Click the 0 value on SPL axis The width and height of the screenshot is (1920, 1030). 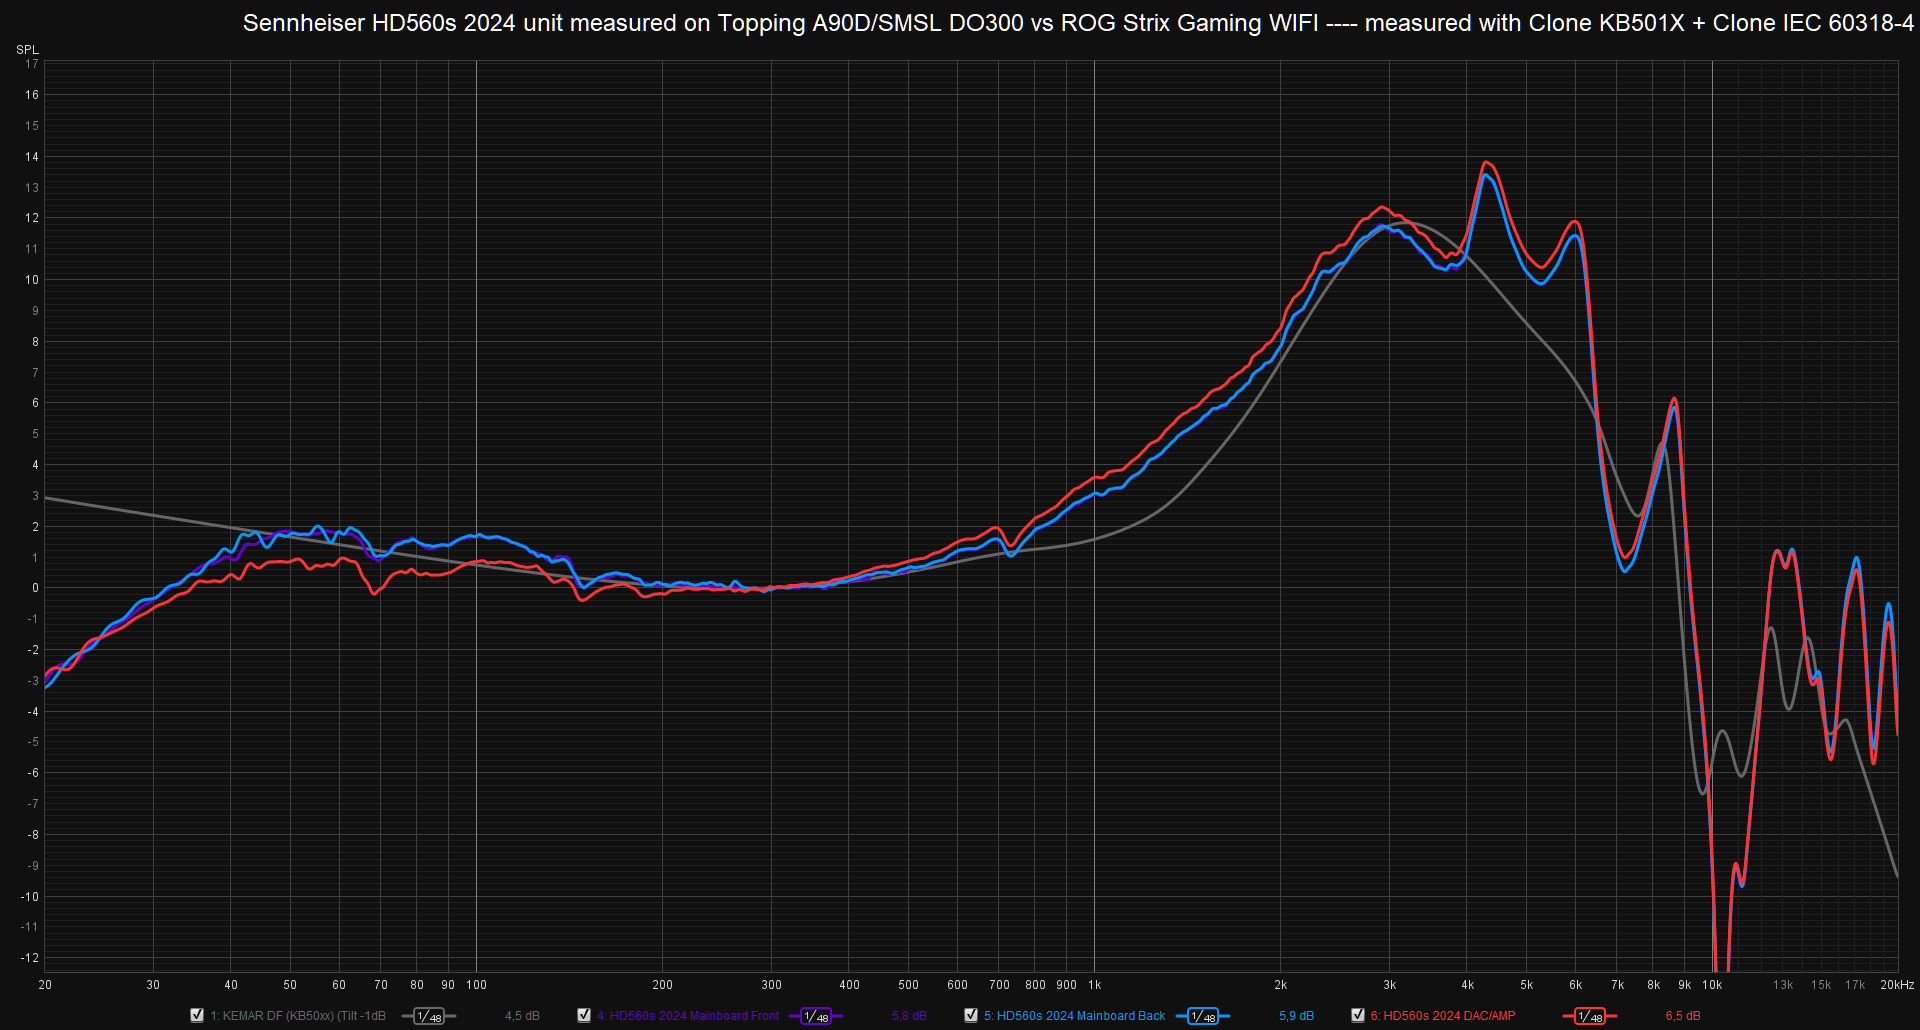35,588
